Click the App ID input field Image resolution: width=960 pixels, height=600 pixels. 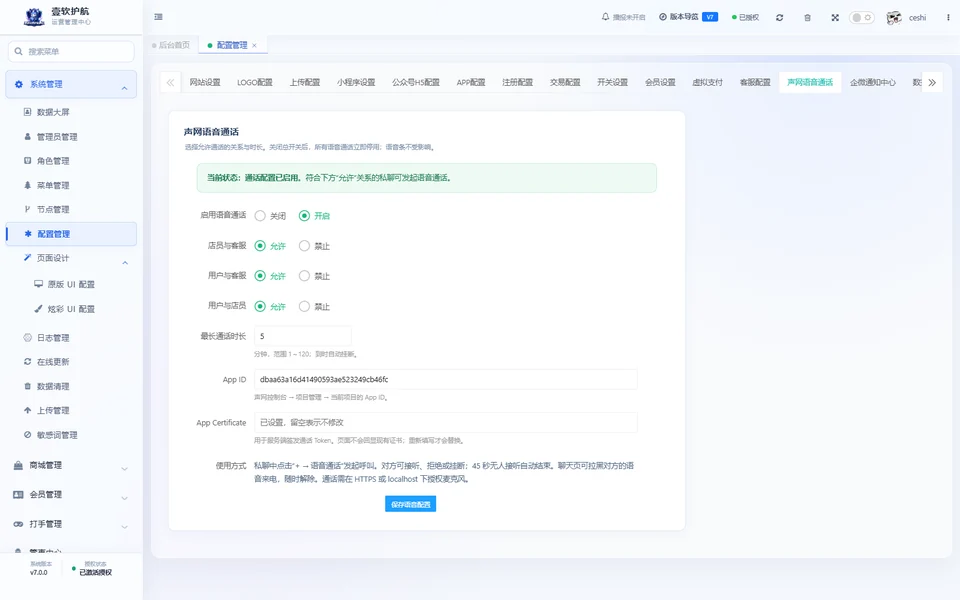tap(446, 379)
